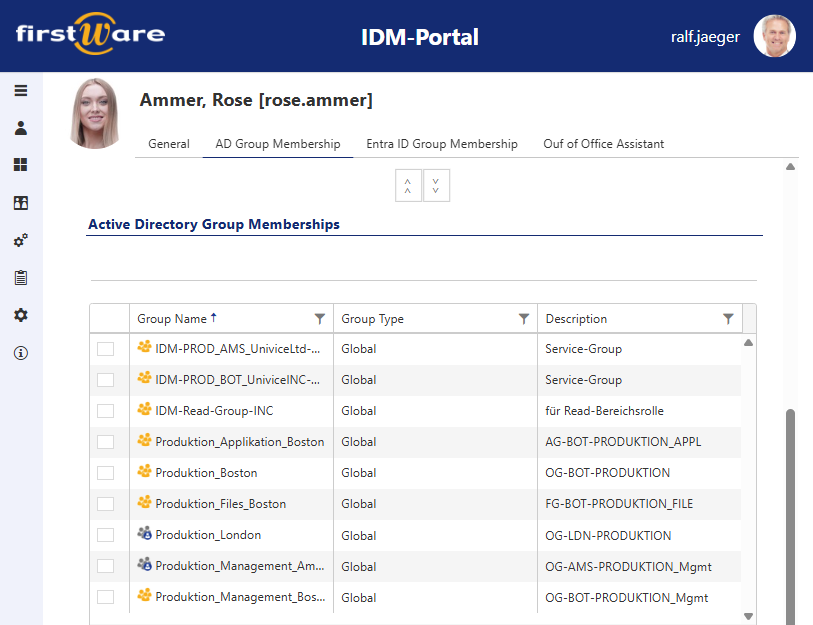The image size is (813, 625).
Task: Select the clipboard reports icon
Action: 20,278
